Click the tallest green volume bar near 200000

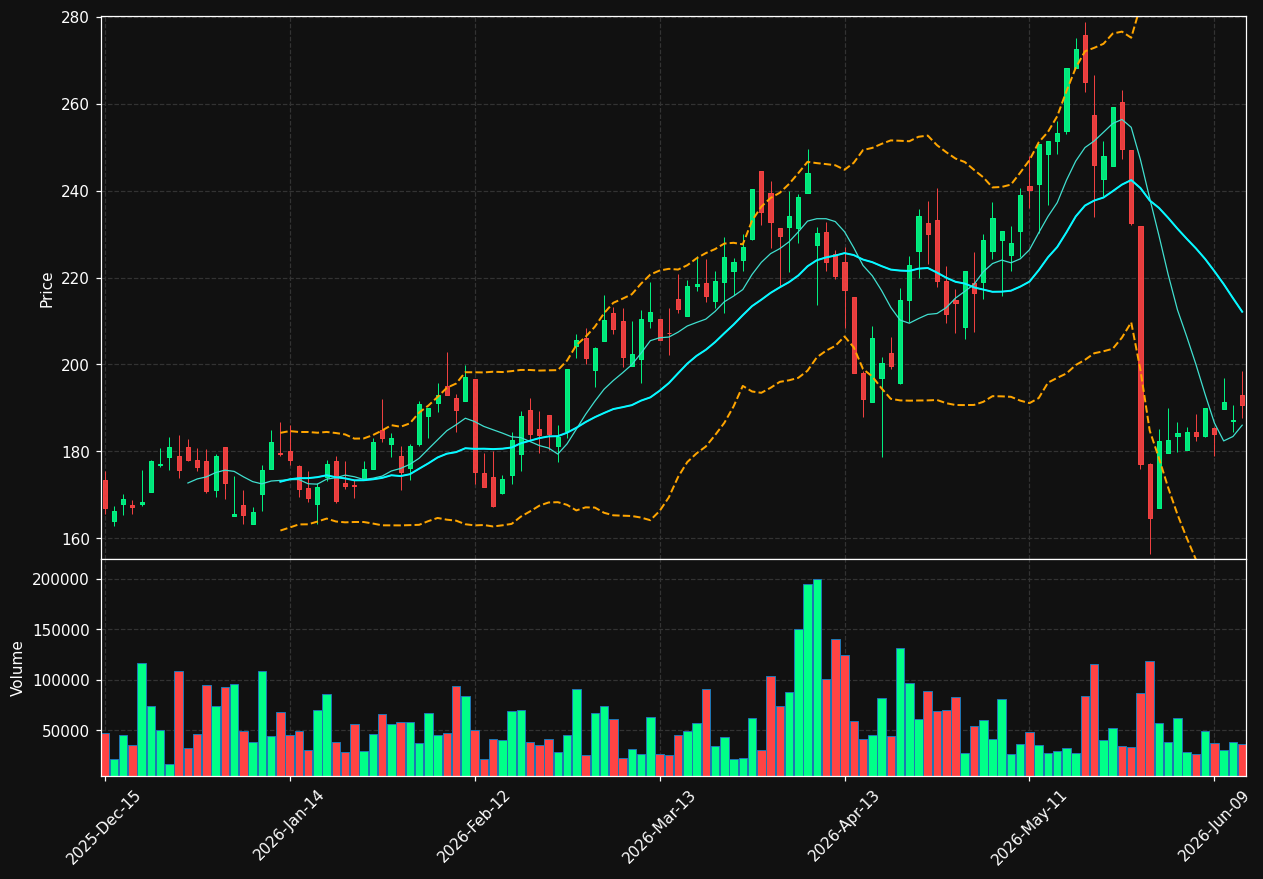point(817,677)
